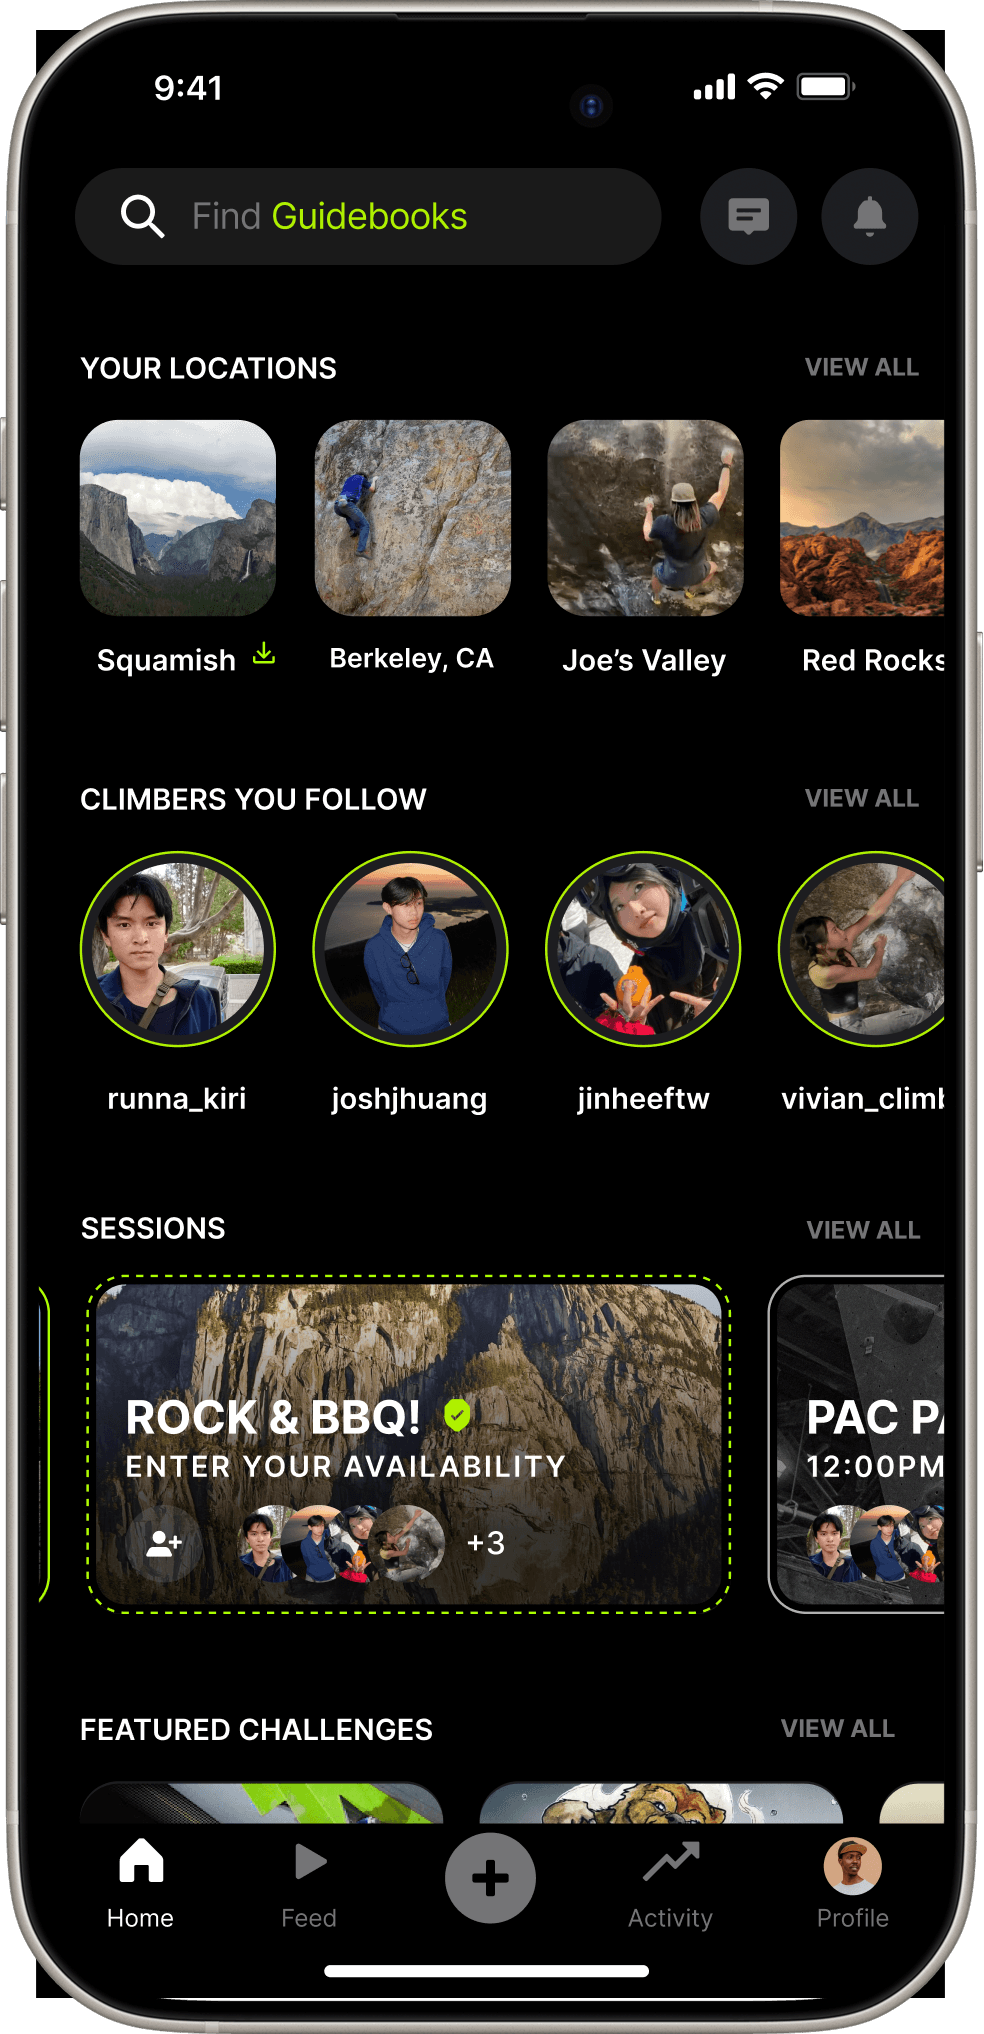View all Climbers You Follow
The width and height of the screenshot is (984, 2034).
pos(862,798)
